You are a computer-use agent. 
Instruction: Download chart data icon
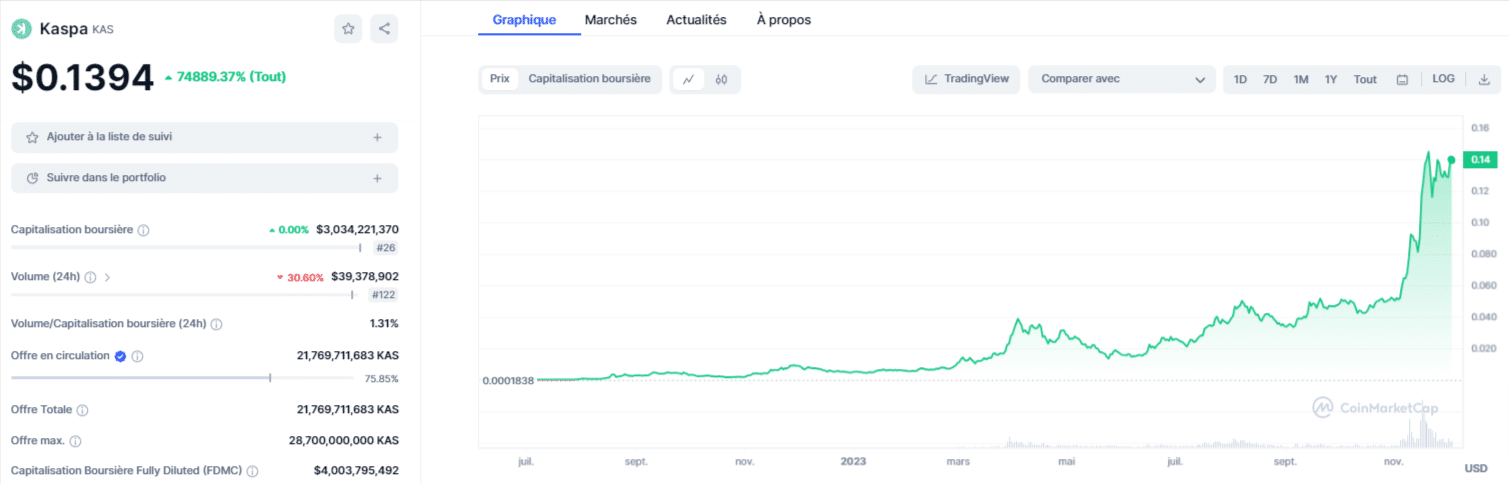1484,79
